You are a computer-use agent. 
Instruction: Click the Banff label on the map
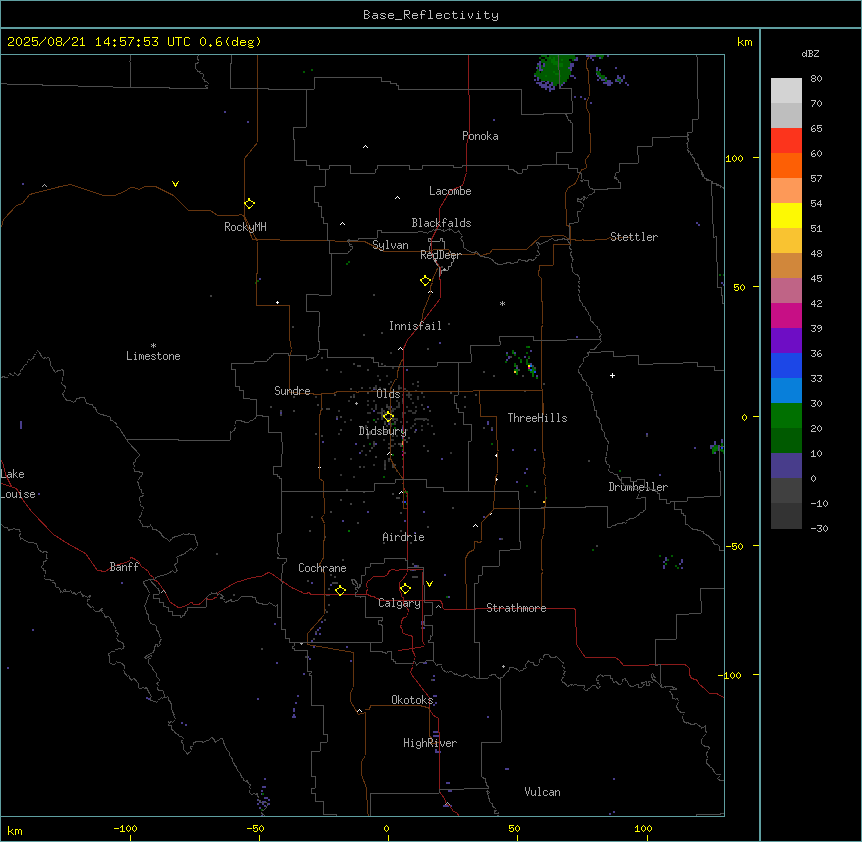(x=124, y=567)
